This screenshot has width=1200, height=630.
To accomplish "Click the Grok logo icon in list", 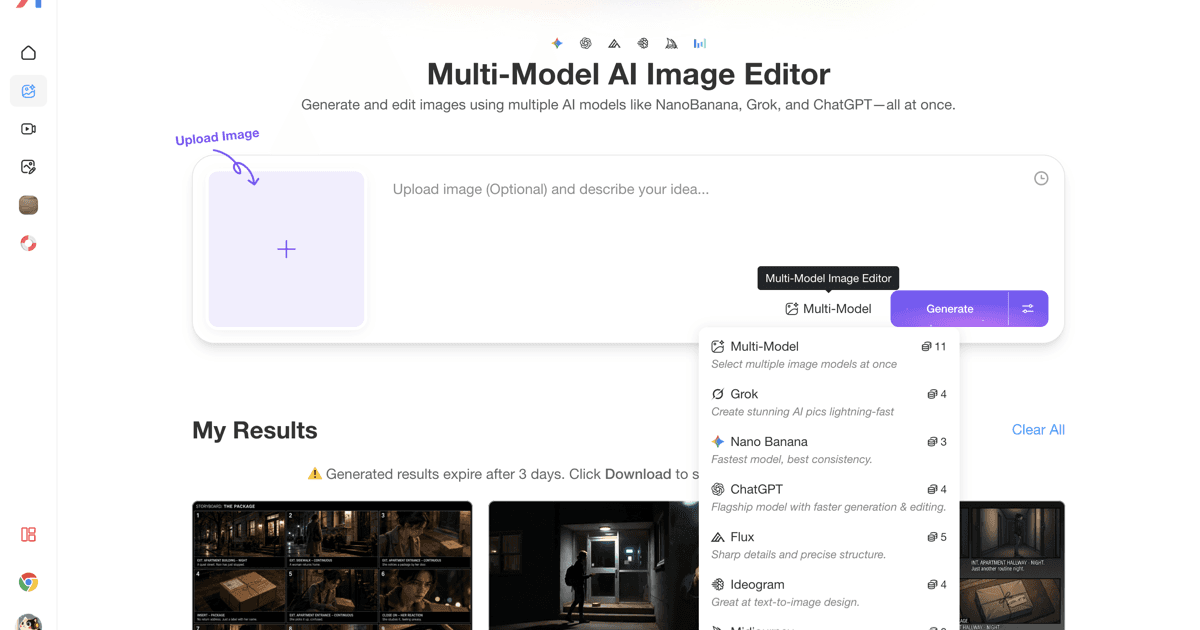I will click(x=718, y=394).
